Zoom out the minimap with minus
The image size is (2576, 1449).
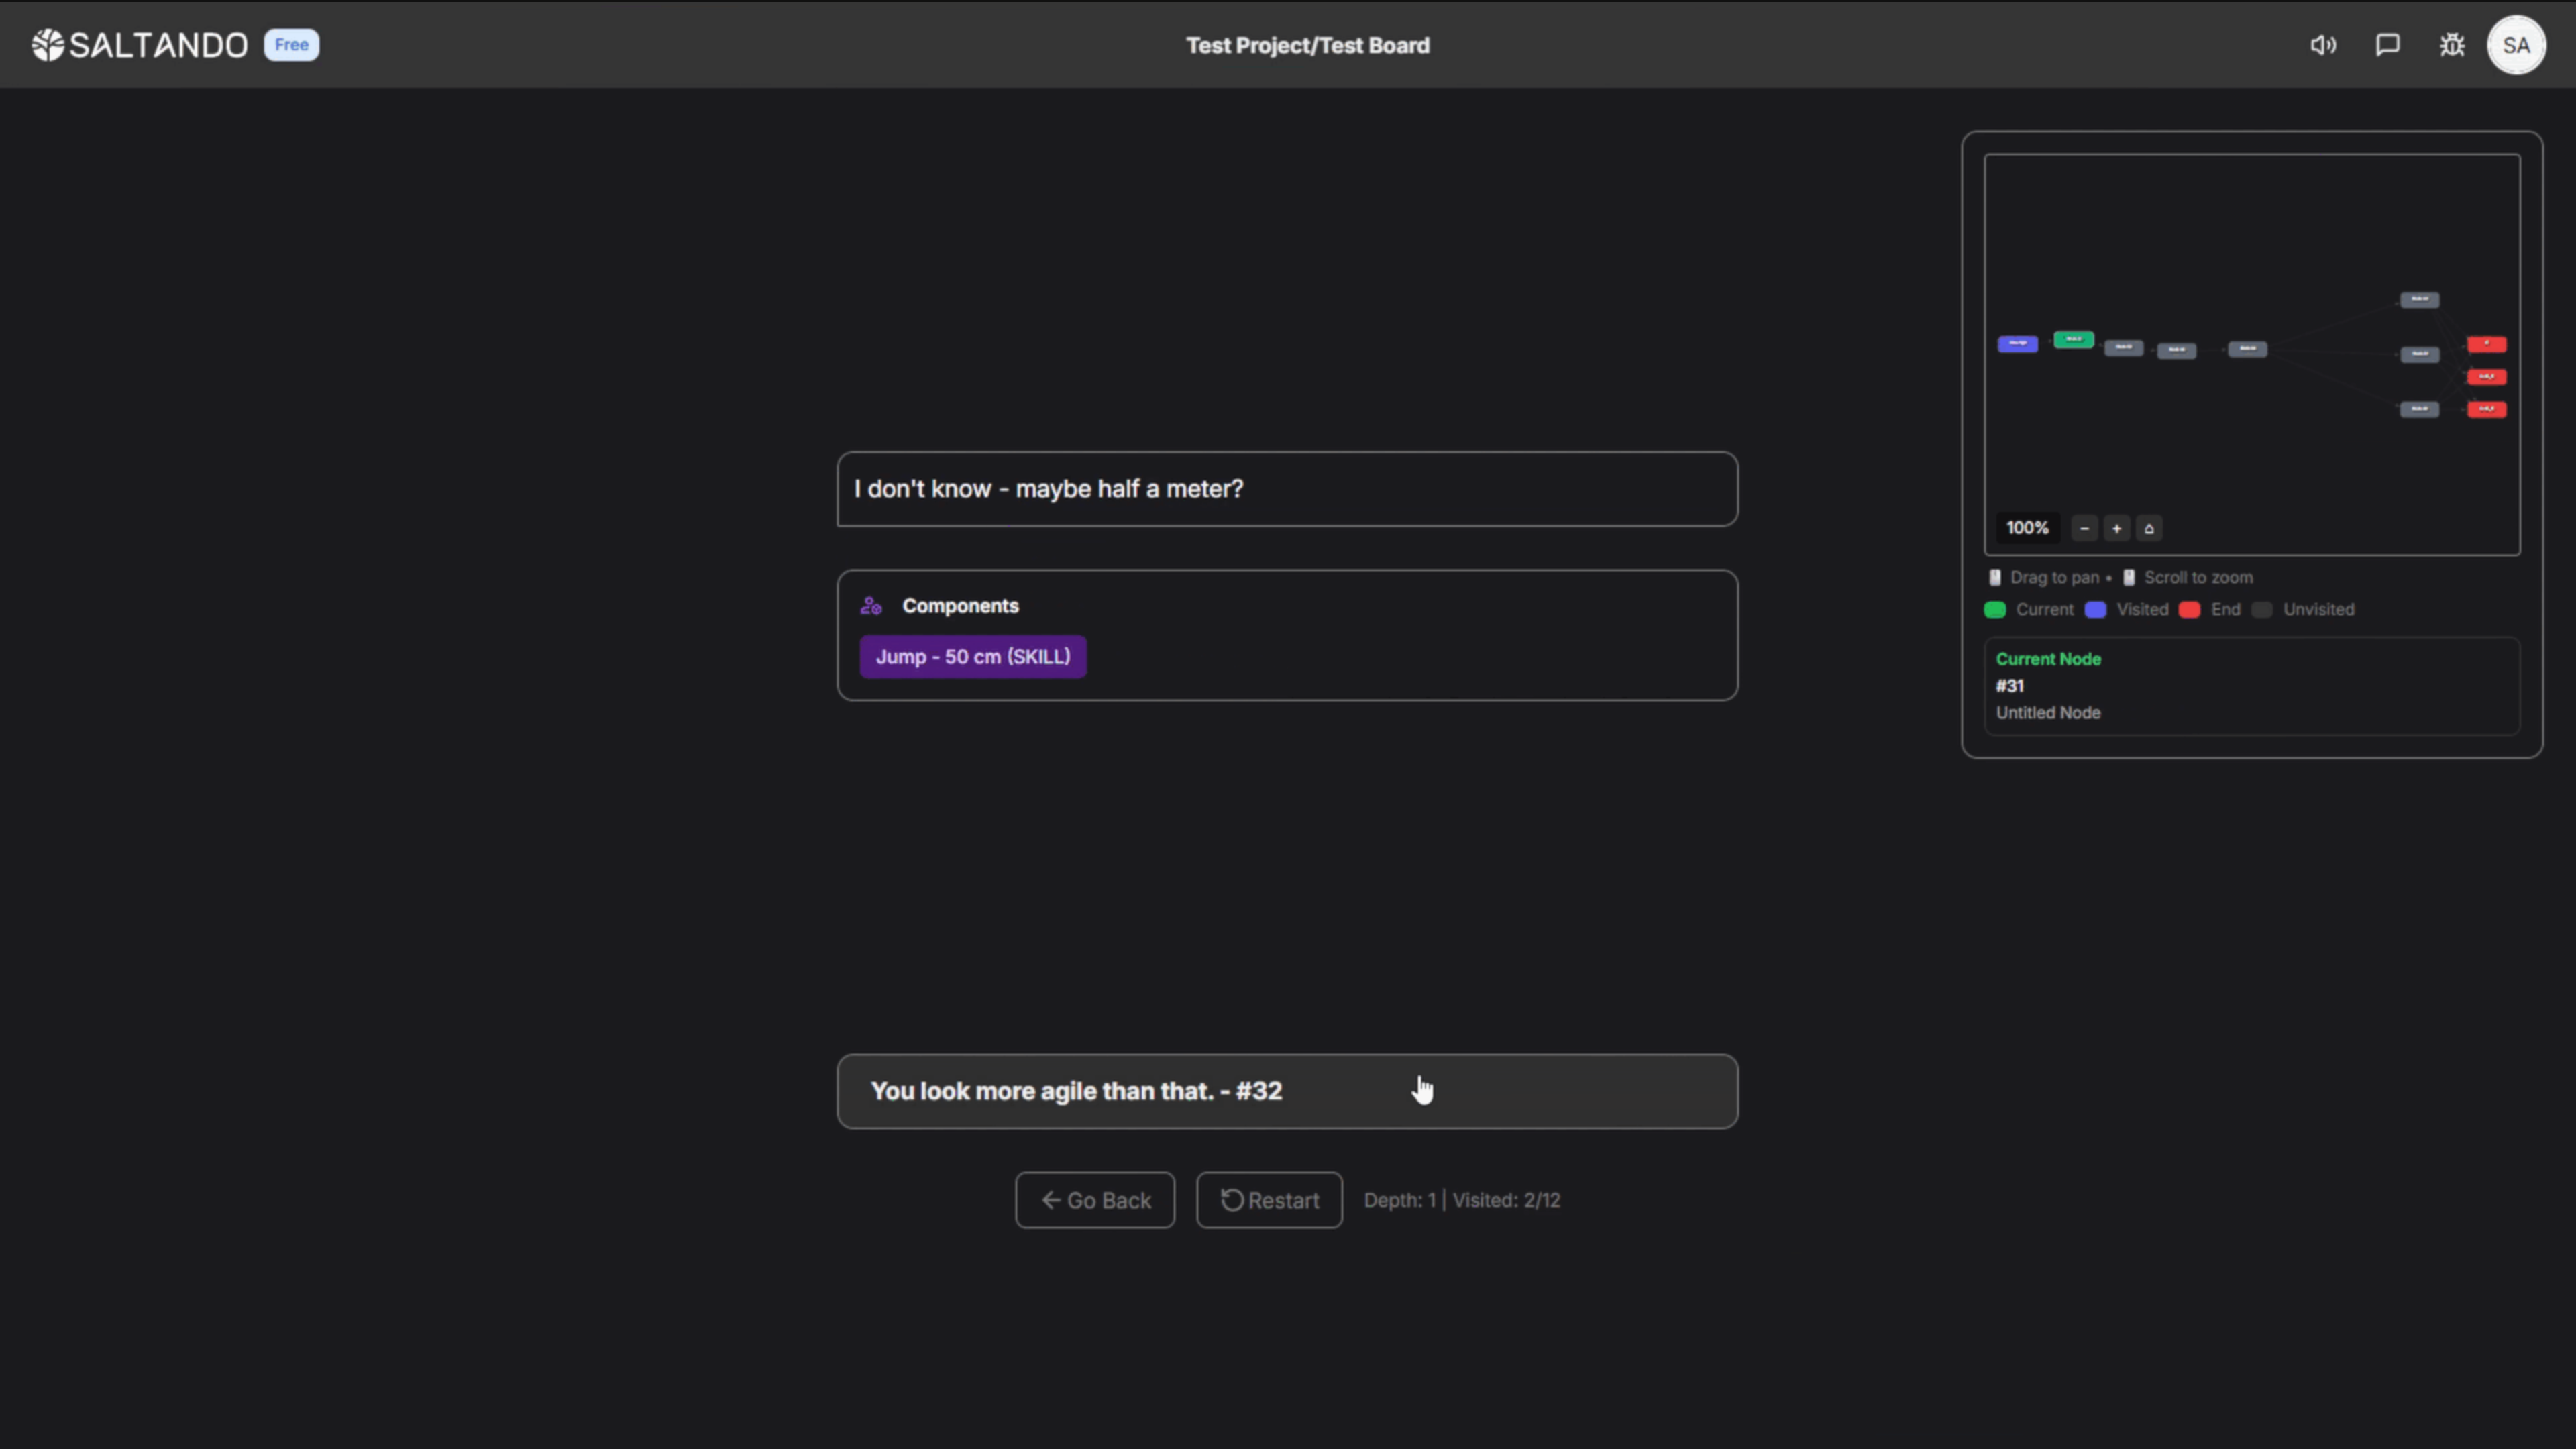tap(2084, 528)
